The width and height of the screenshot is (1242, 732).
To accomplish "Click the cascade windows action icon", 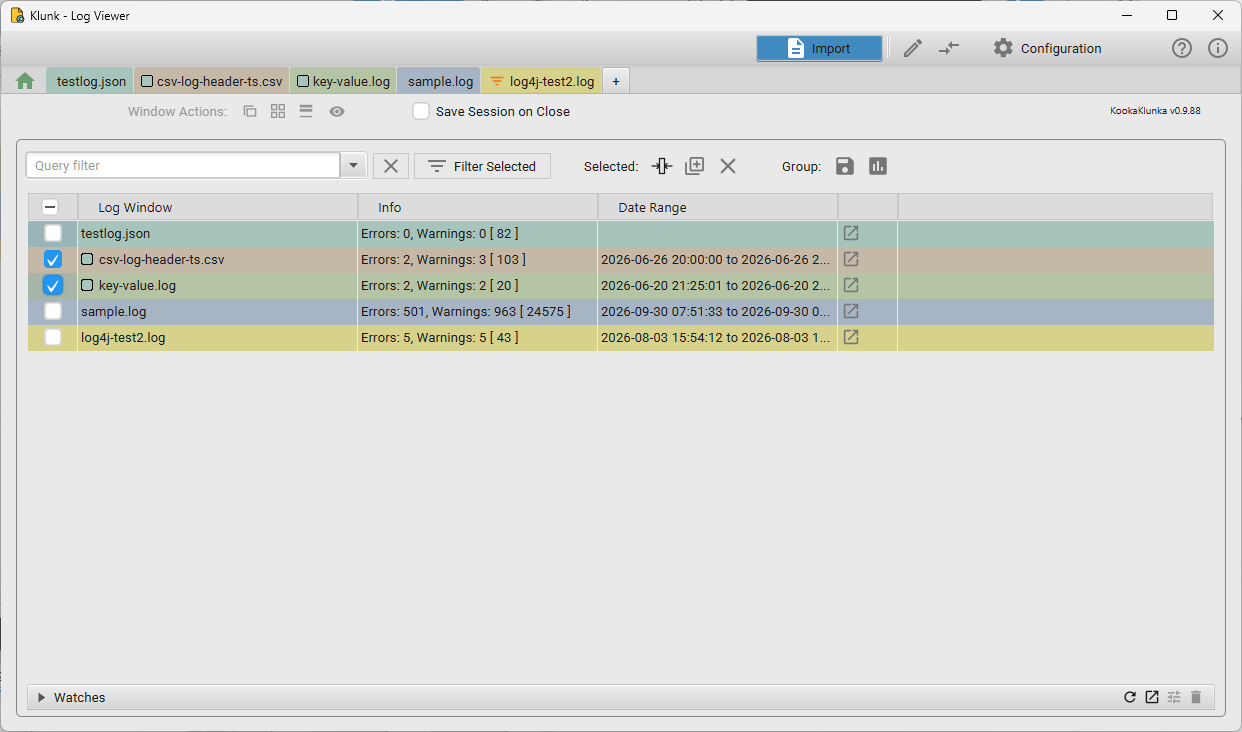I will click(x=250, y=111).
